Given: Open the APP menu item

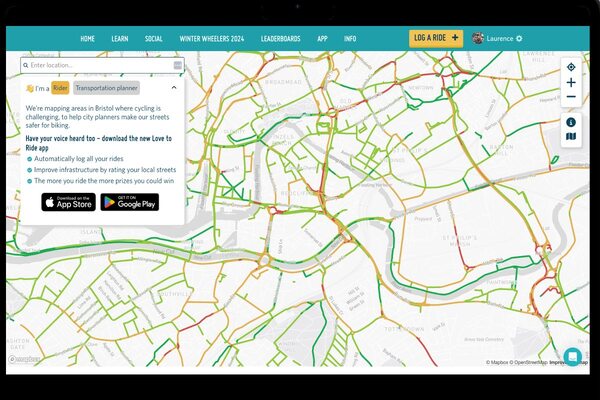Looking at the screenshot, I should tap(322, 39).
